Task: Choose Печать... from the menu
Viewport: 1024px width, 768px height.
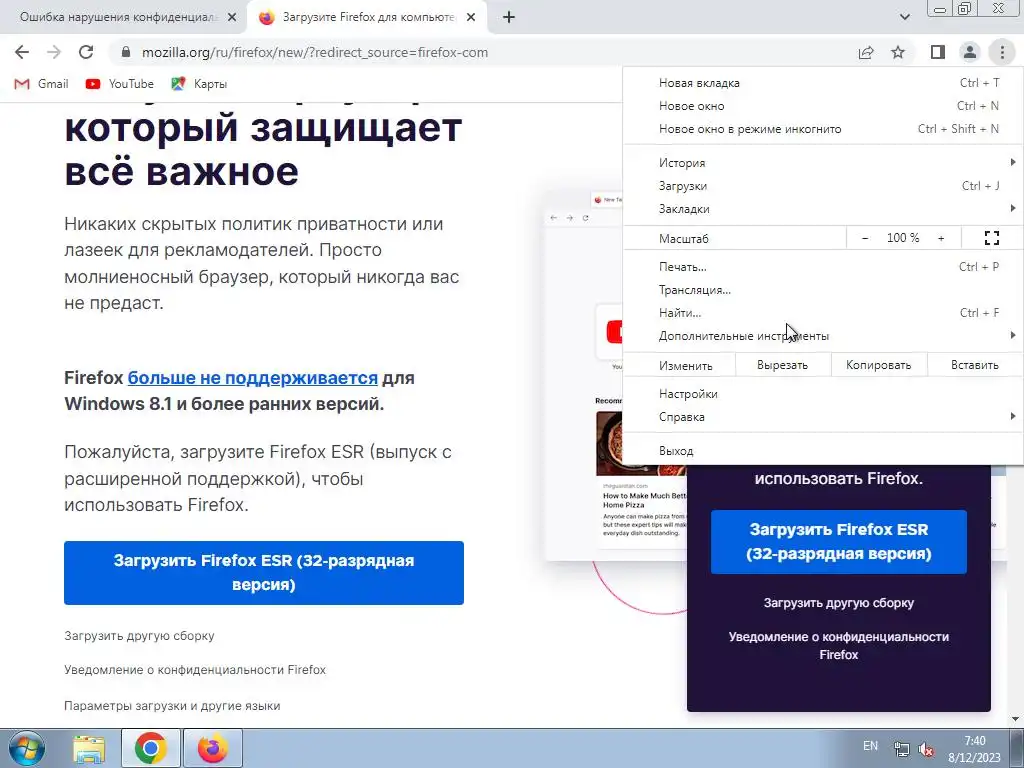Action: (x=823, y=266)
